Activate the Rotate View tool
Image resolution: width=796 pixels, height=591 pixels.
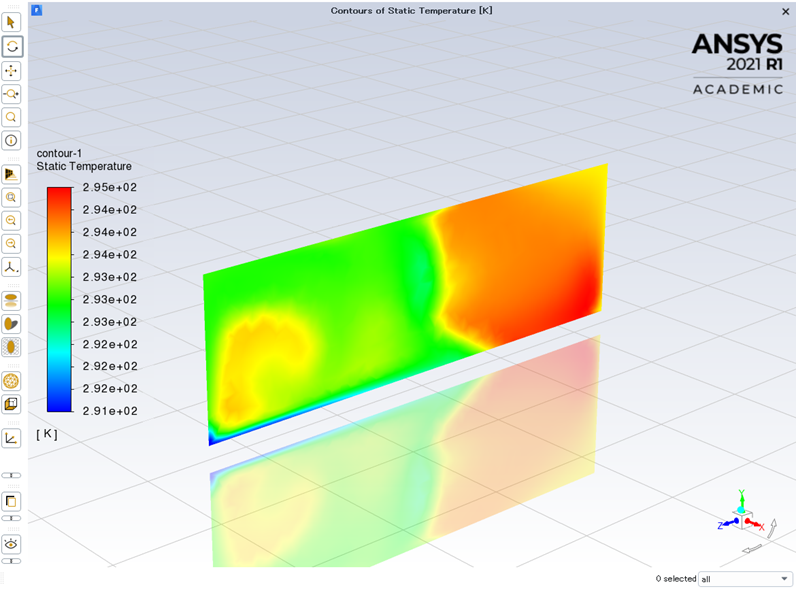[11, 47]
